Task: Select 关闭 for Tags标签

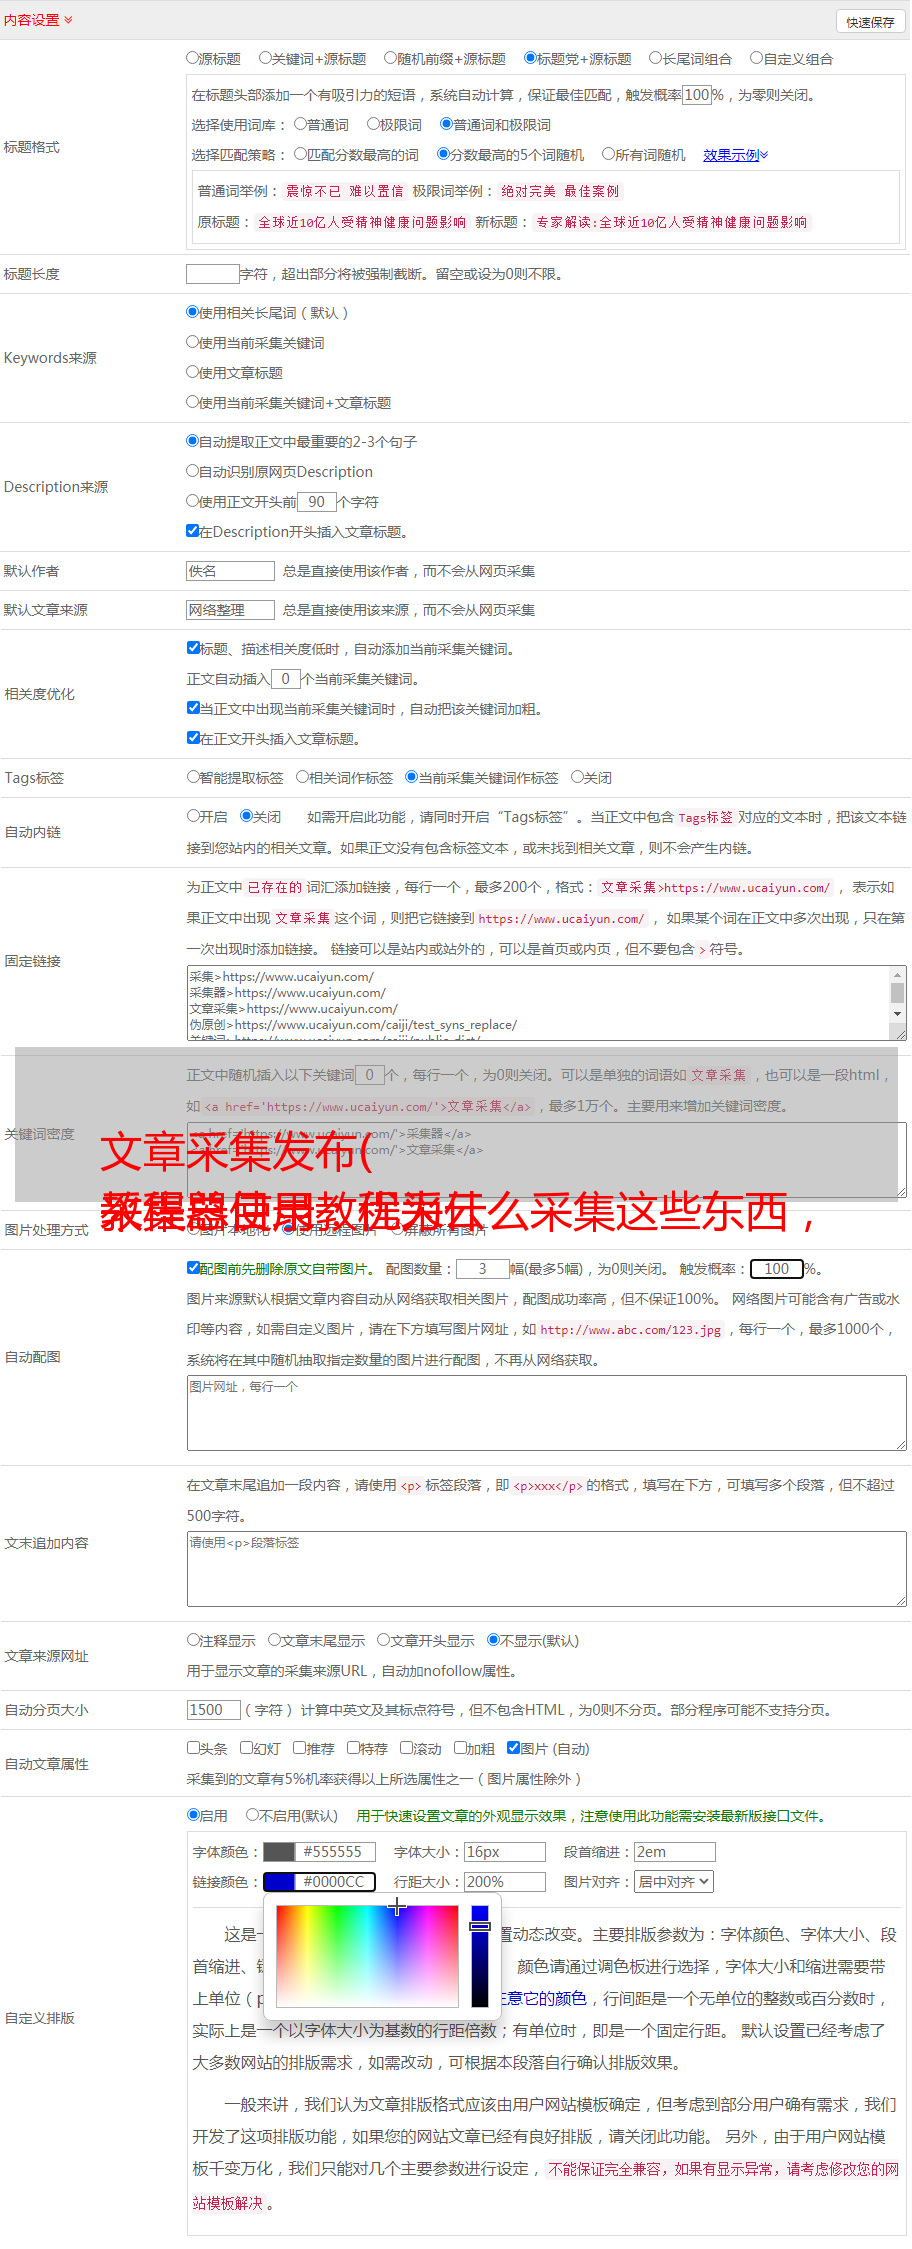Action: 578,777
